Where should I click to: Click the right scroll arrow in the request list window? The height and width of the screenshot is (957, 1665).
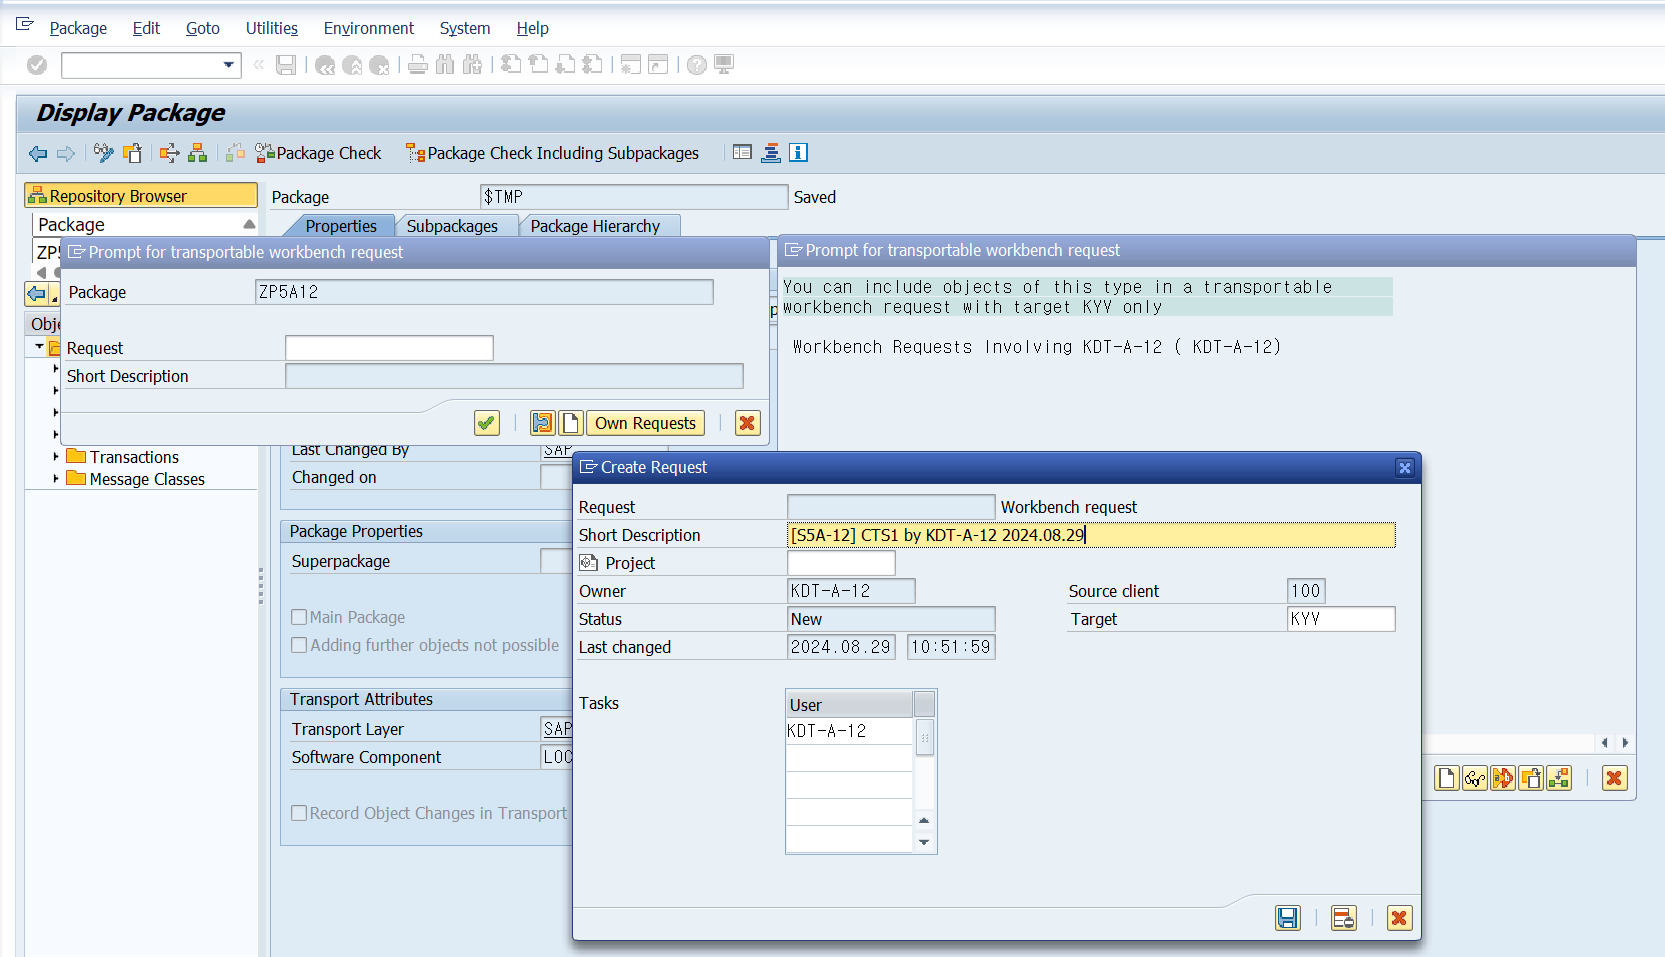1625,743
